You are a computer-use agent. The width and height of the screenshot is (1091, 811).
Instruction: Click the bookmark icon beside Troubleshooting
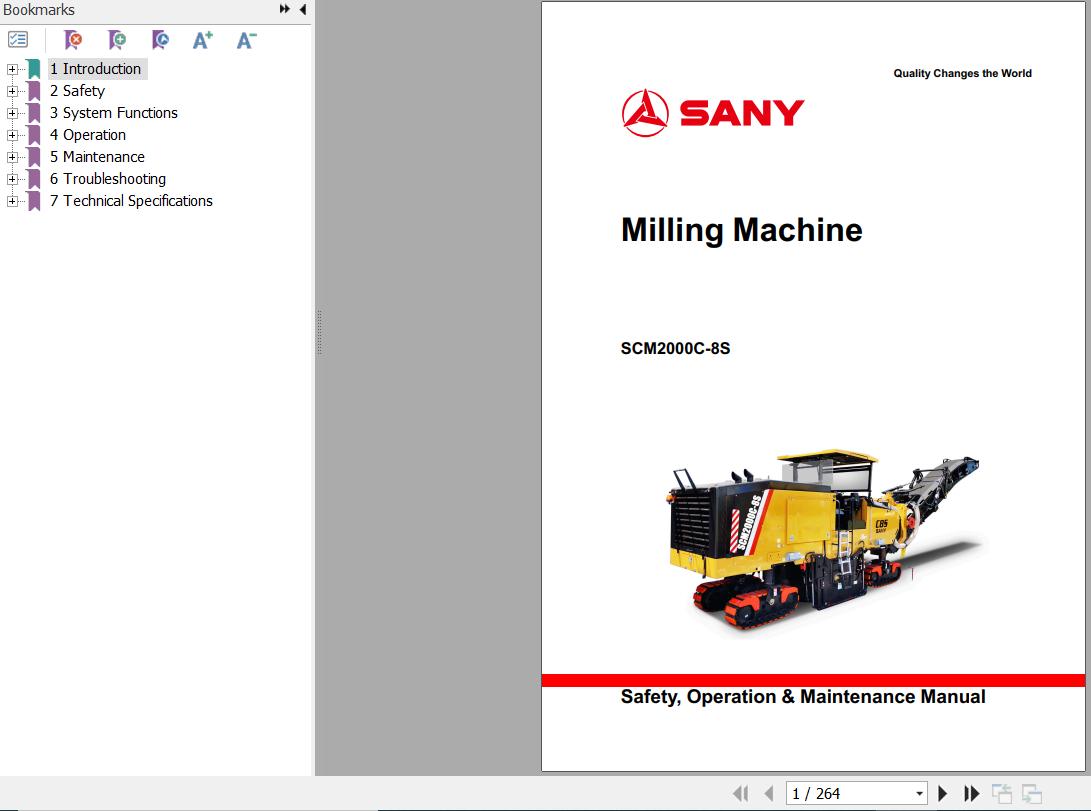(33, 179)
